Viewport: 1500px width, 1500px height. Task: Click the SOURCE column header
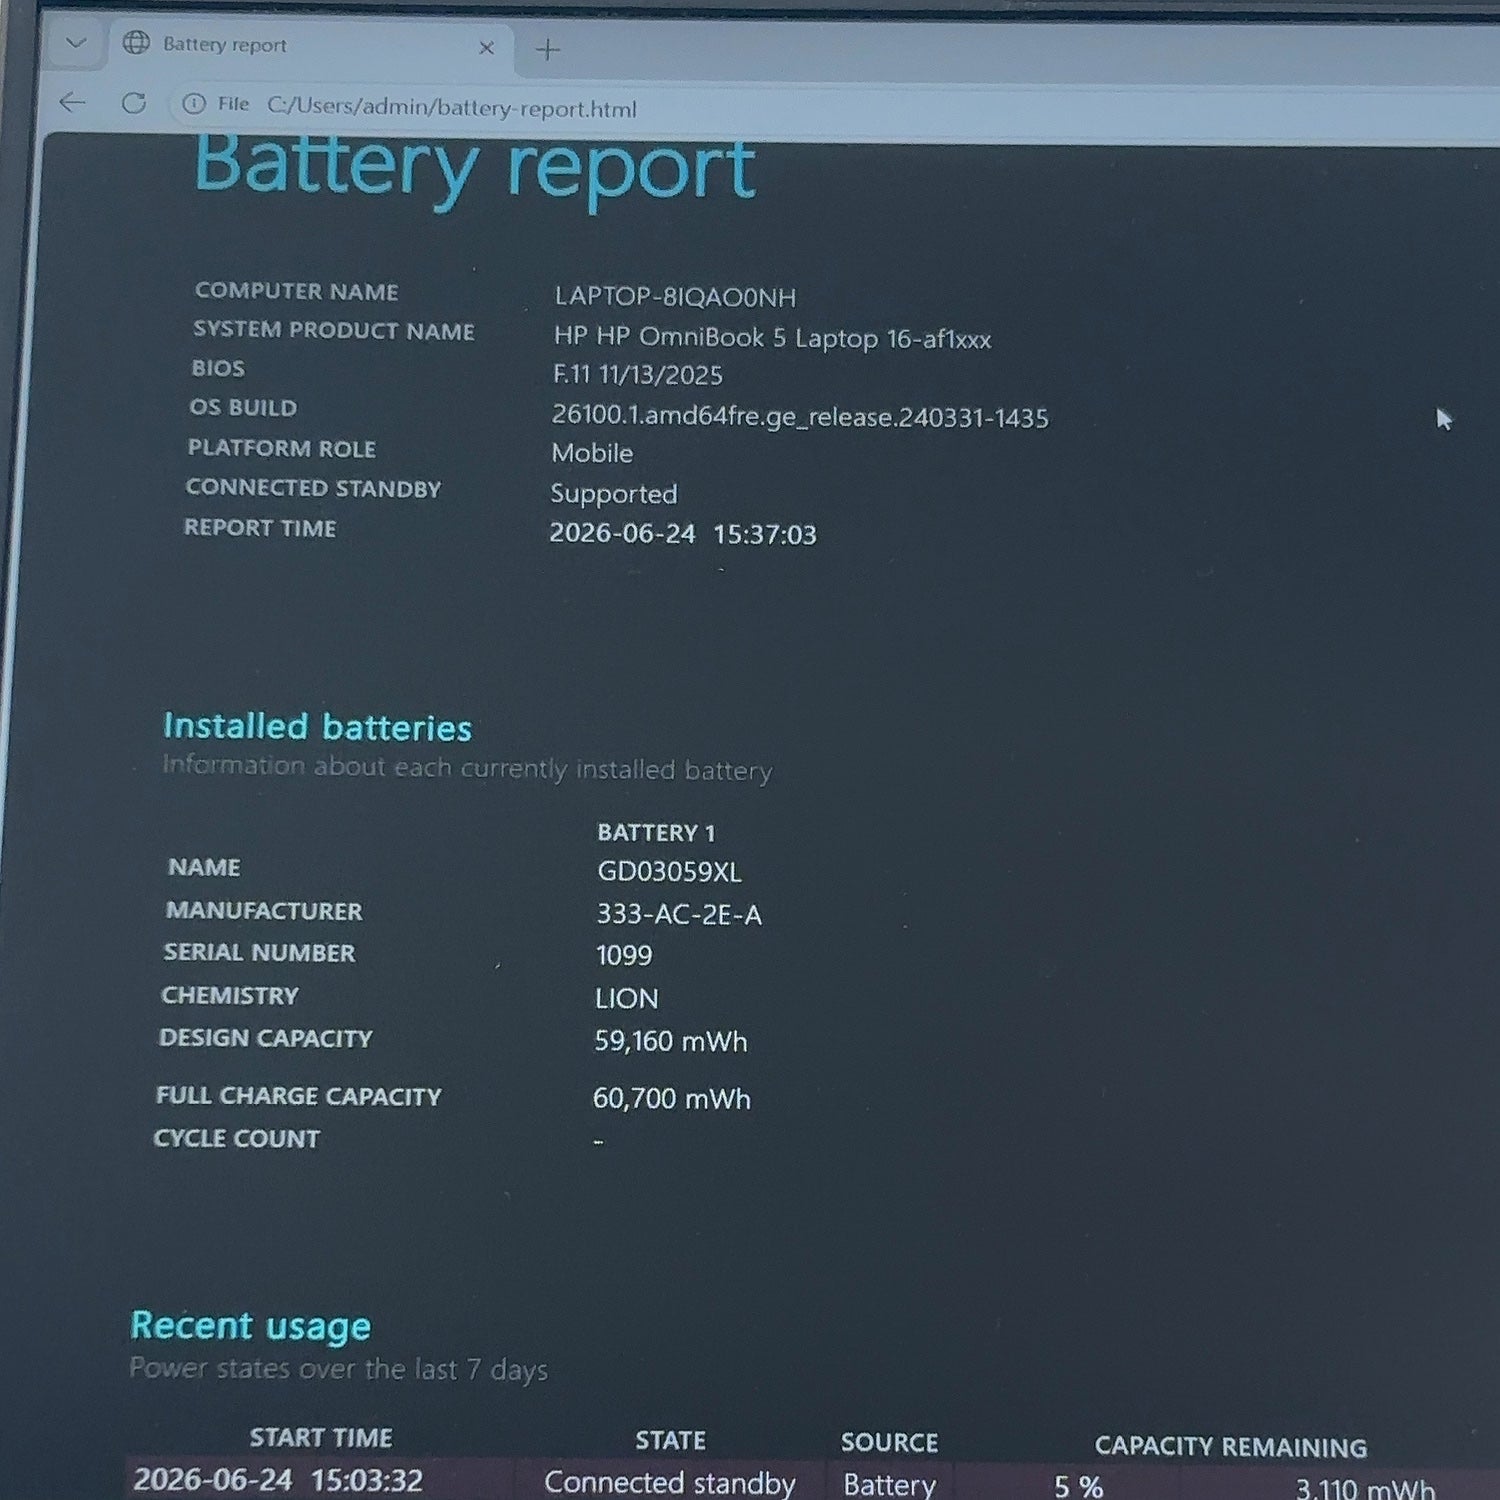pos(889,1442)
